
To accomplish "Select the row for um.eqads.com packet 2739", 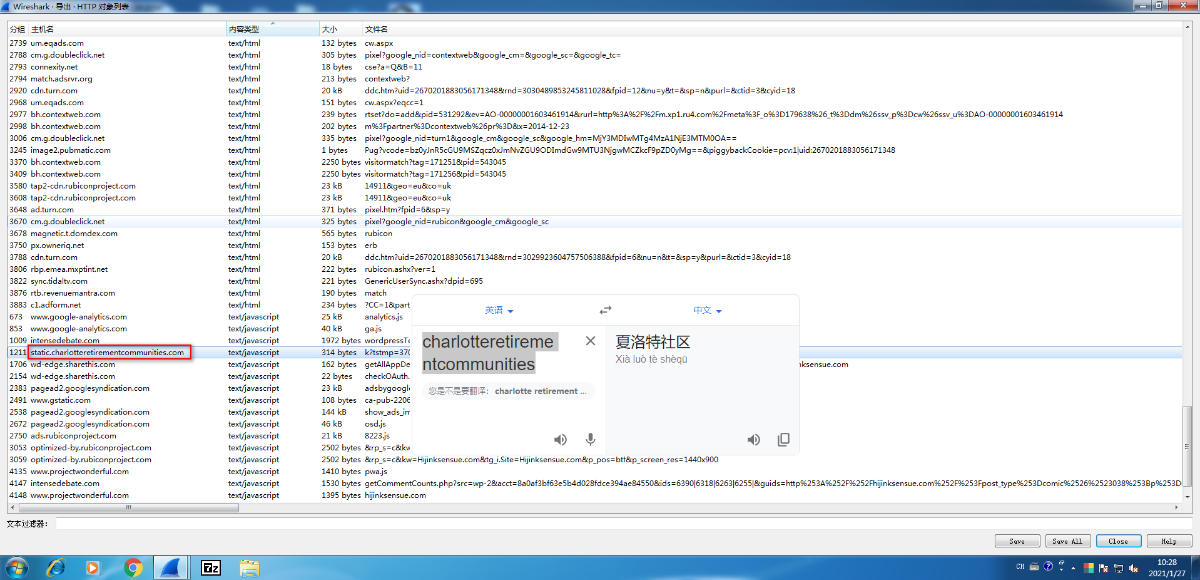I will click(x=593, y=43).
